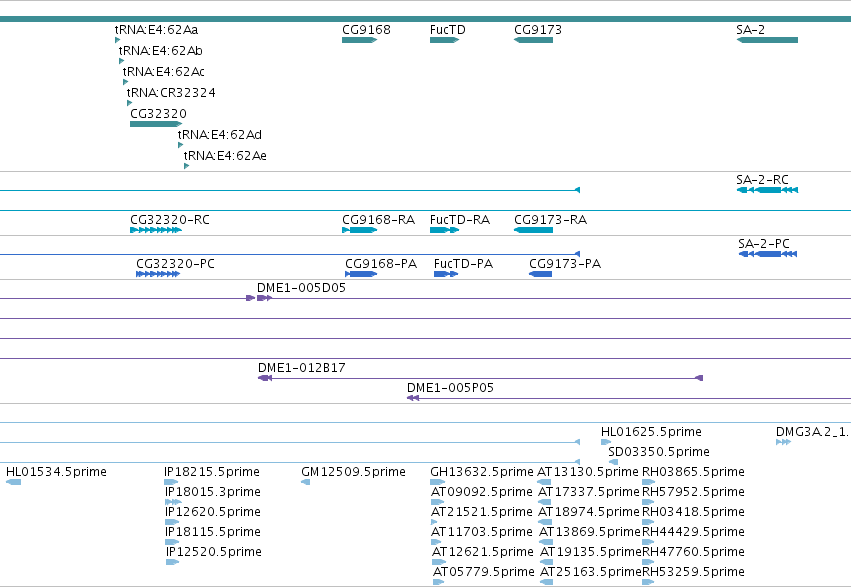Click the GH13632.5prime EST

tap(437, 482)
